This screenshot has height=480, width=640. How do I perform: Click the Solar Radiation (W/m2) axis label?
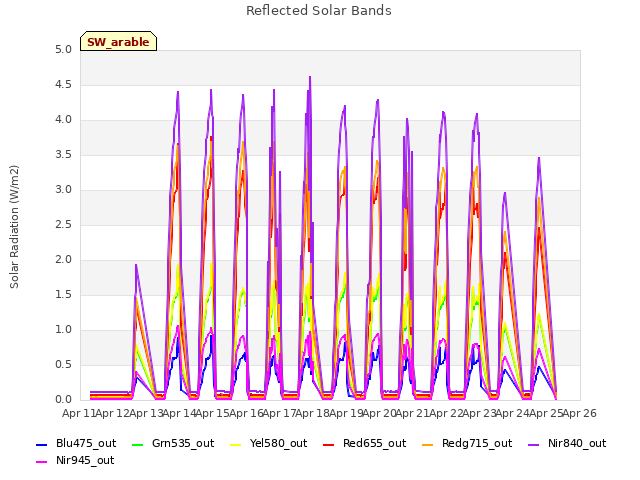pos(14,227)
